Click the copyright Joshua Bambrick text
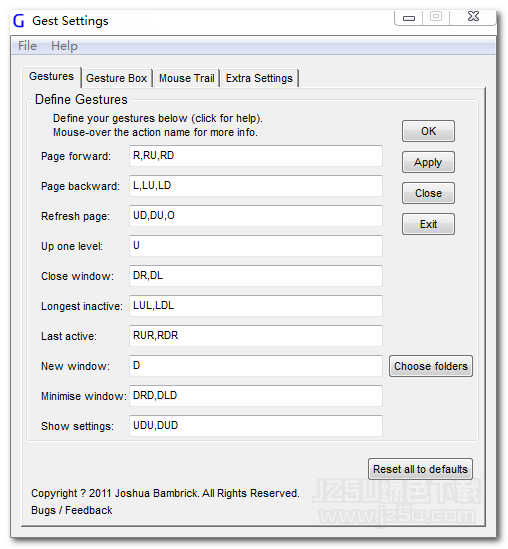Image resolution: width=508 pixels, height=549 pixels. coord(165,493)
